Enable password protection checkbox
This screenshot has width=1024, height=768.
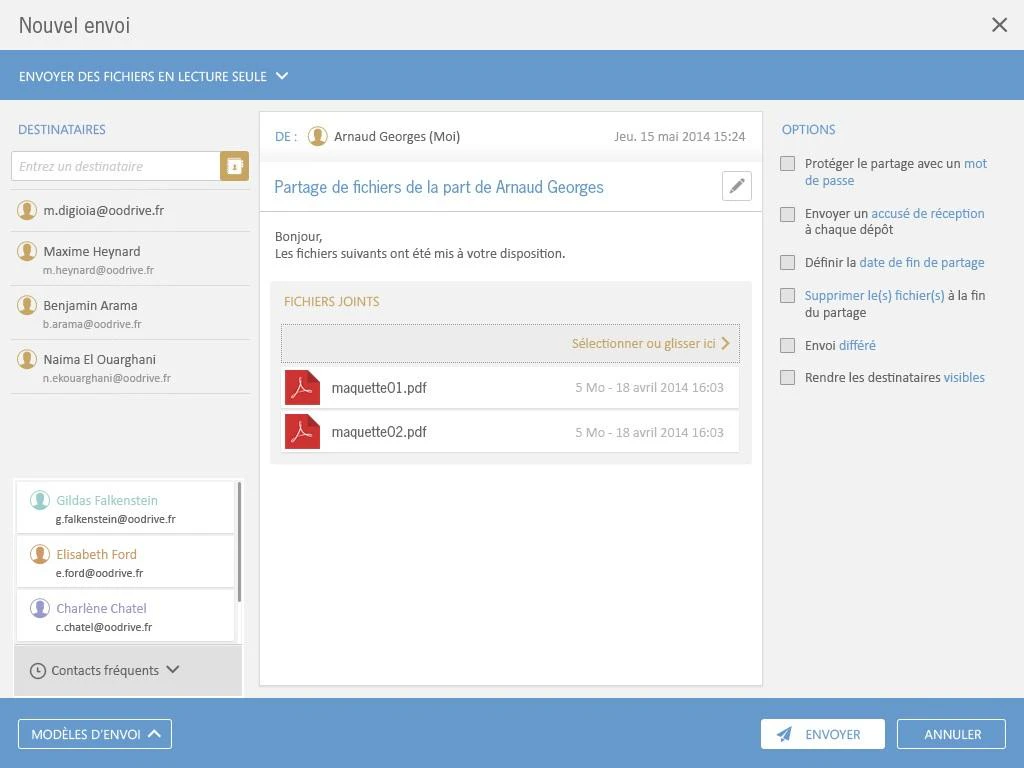pyautogui.click(x=788, y=163)
